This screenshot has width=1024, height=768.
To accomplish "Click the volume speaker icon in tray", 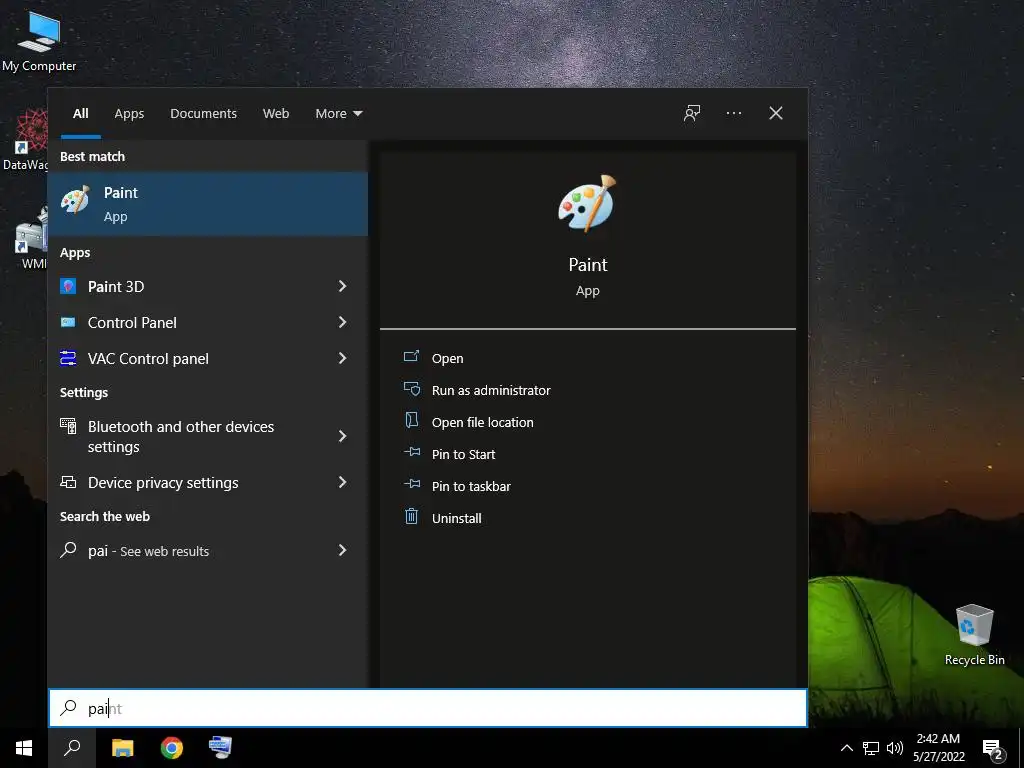I will tap(895, 748).
